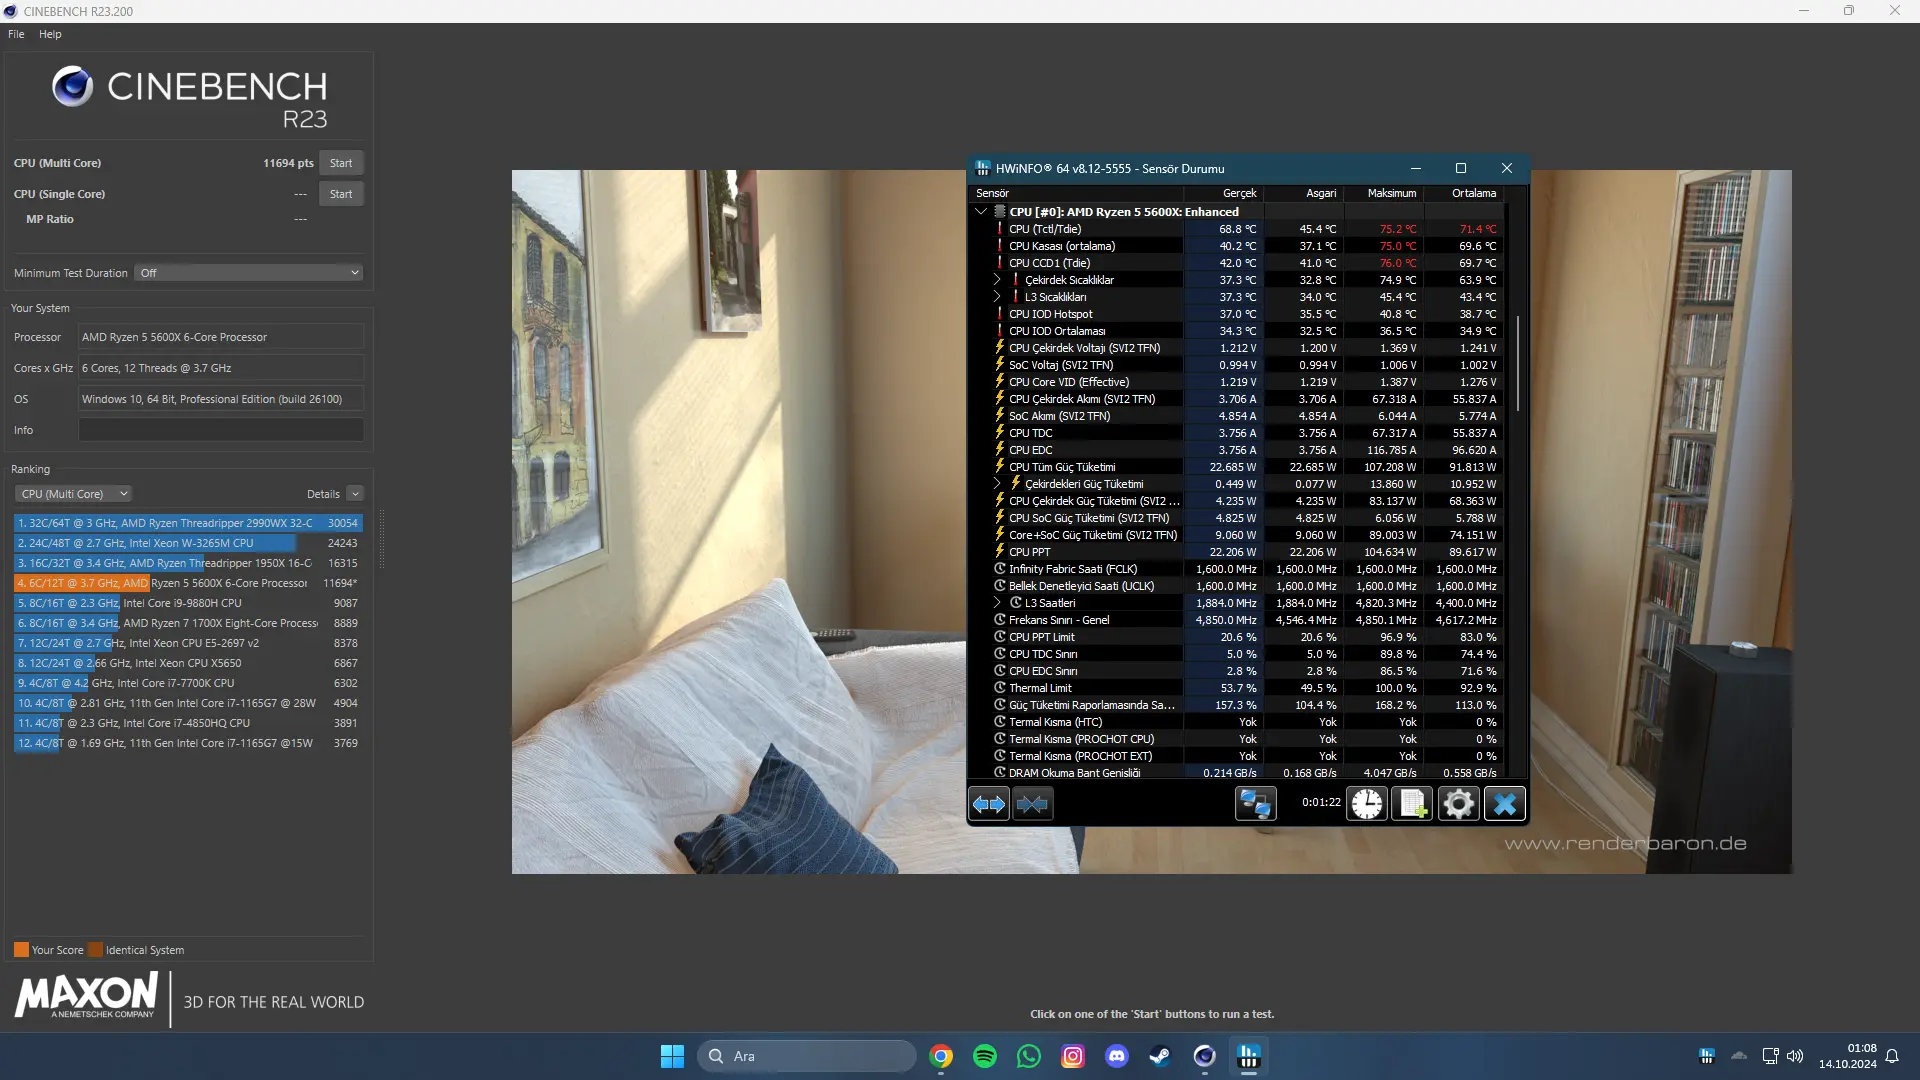Open Minimum Test Duration dropdown
The image size is (1920, 1080).
pyautogui.click(x=248, y=273)
